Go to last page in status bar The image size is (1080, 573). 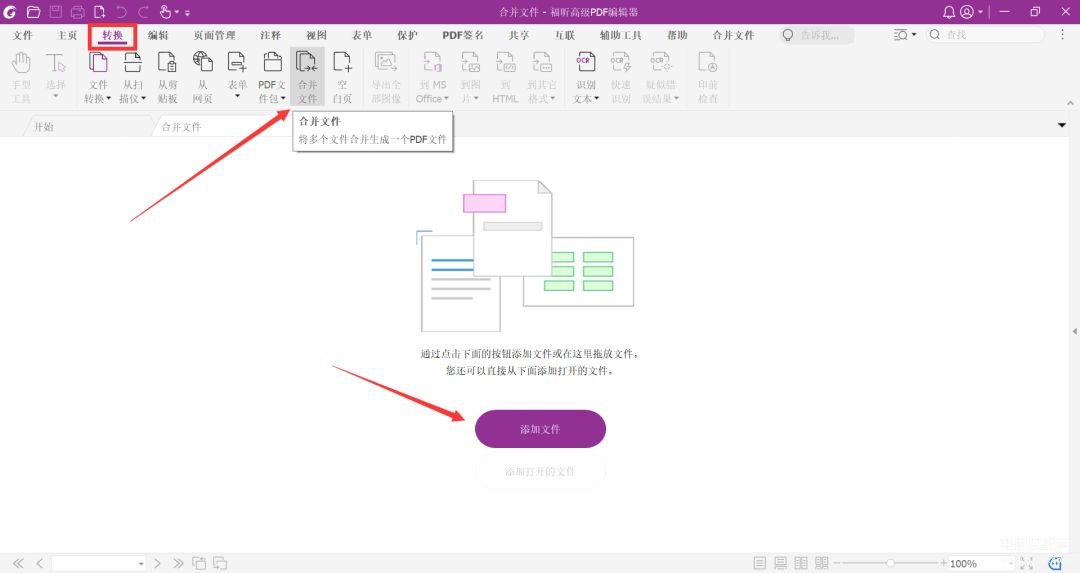tap(178, 563)
